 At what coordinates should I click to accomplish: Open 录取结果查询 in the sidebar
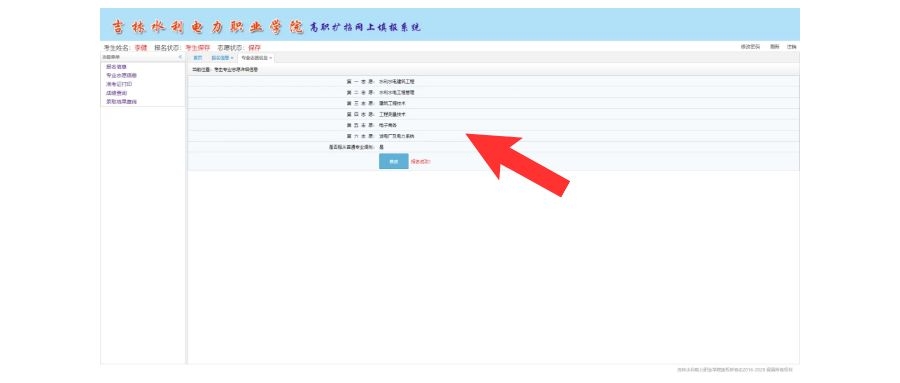121,102
